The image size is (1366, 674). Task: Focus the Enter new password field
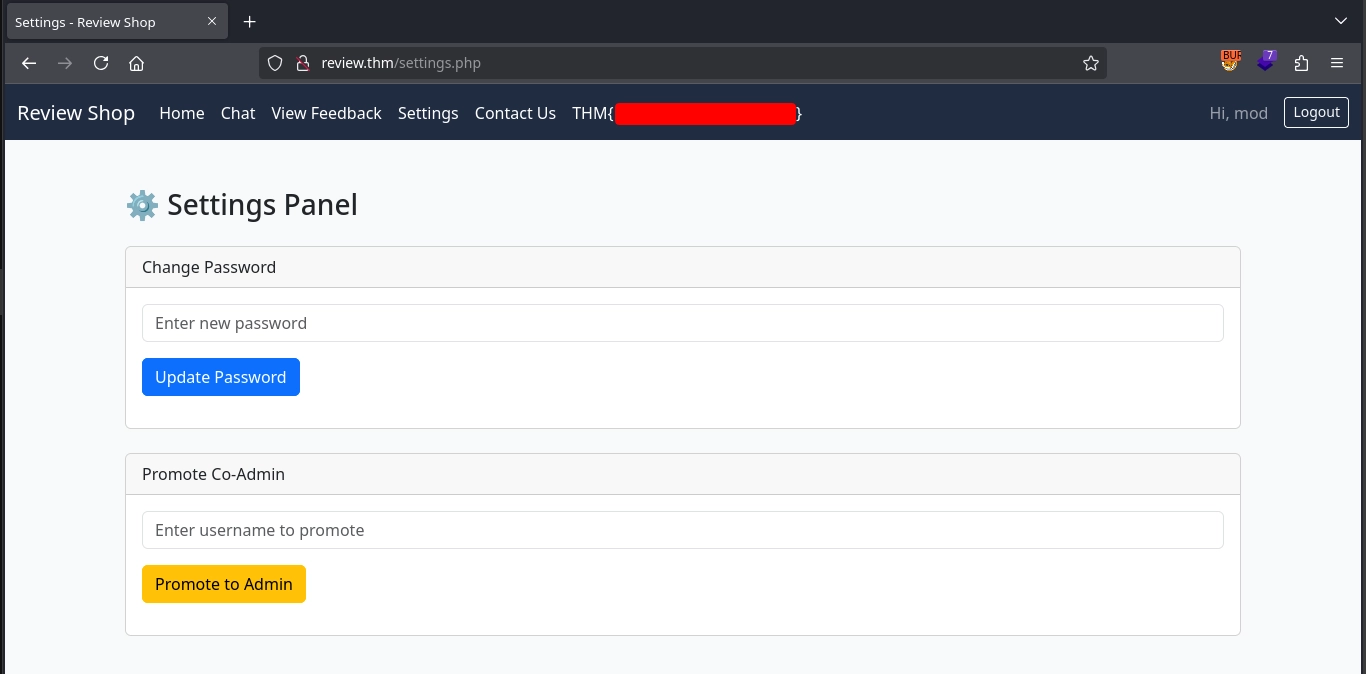[682, 323]
